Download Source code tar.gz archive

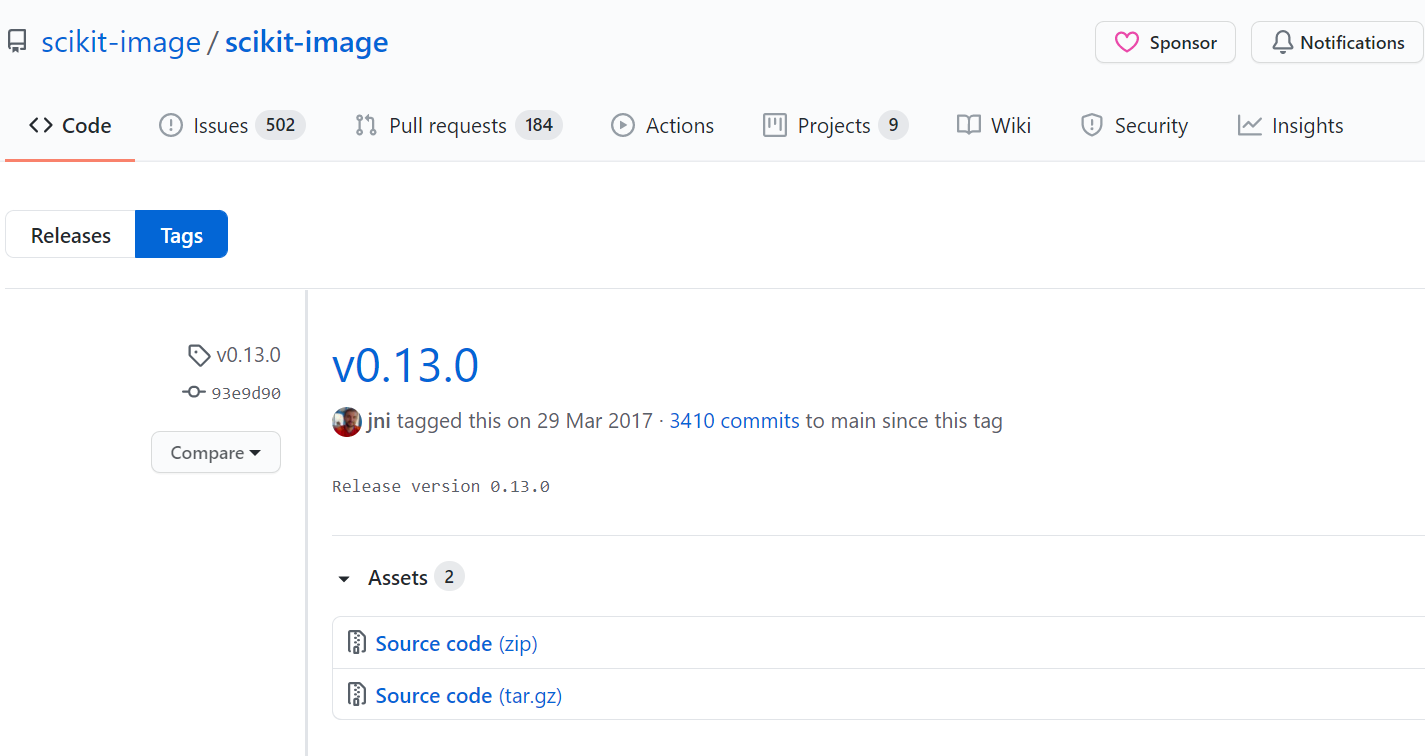coord(469,695)
